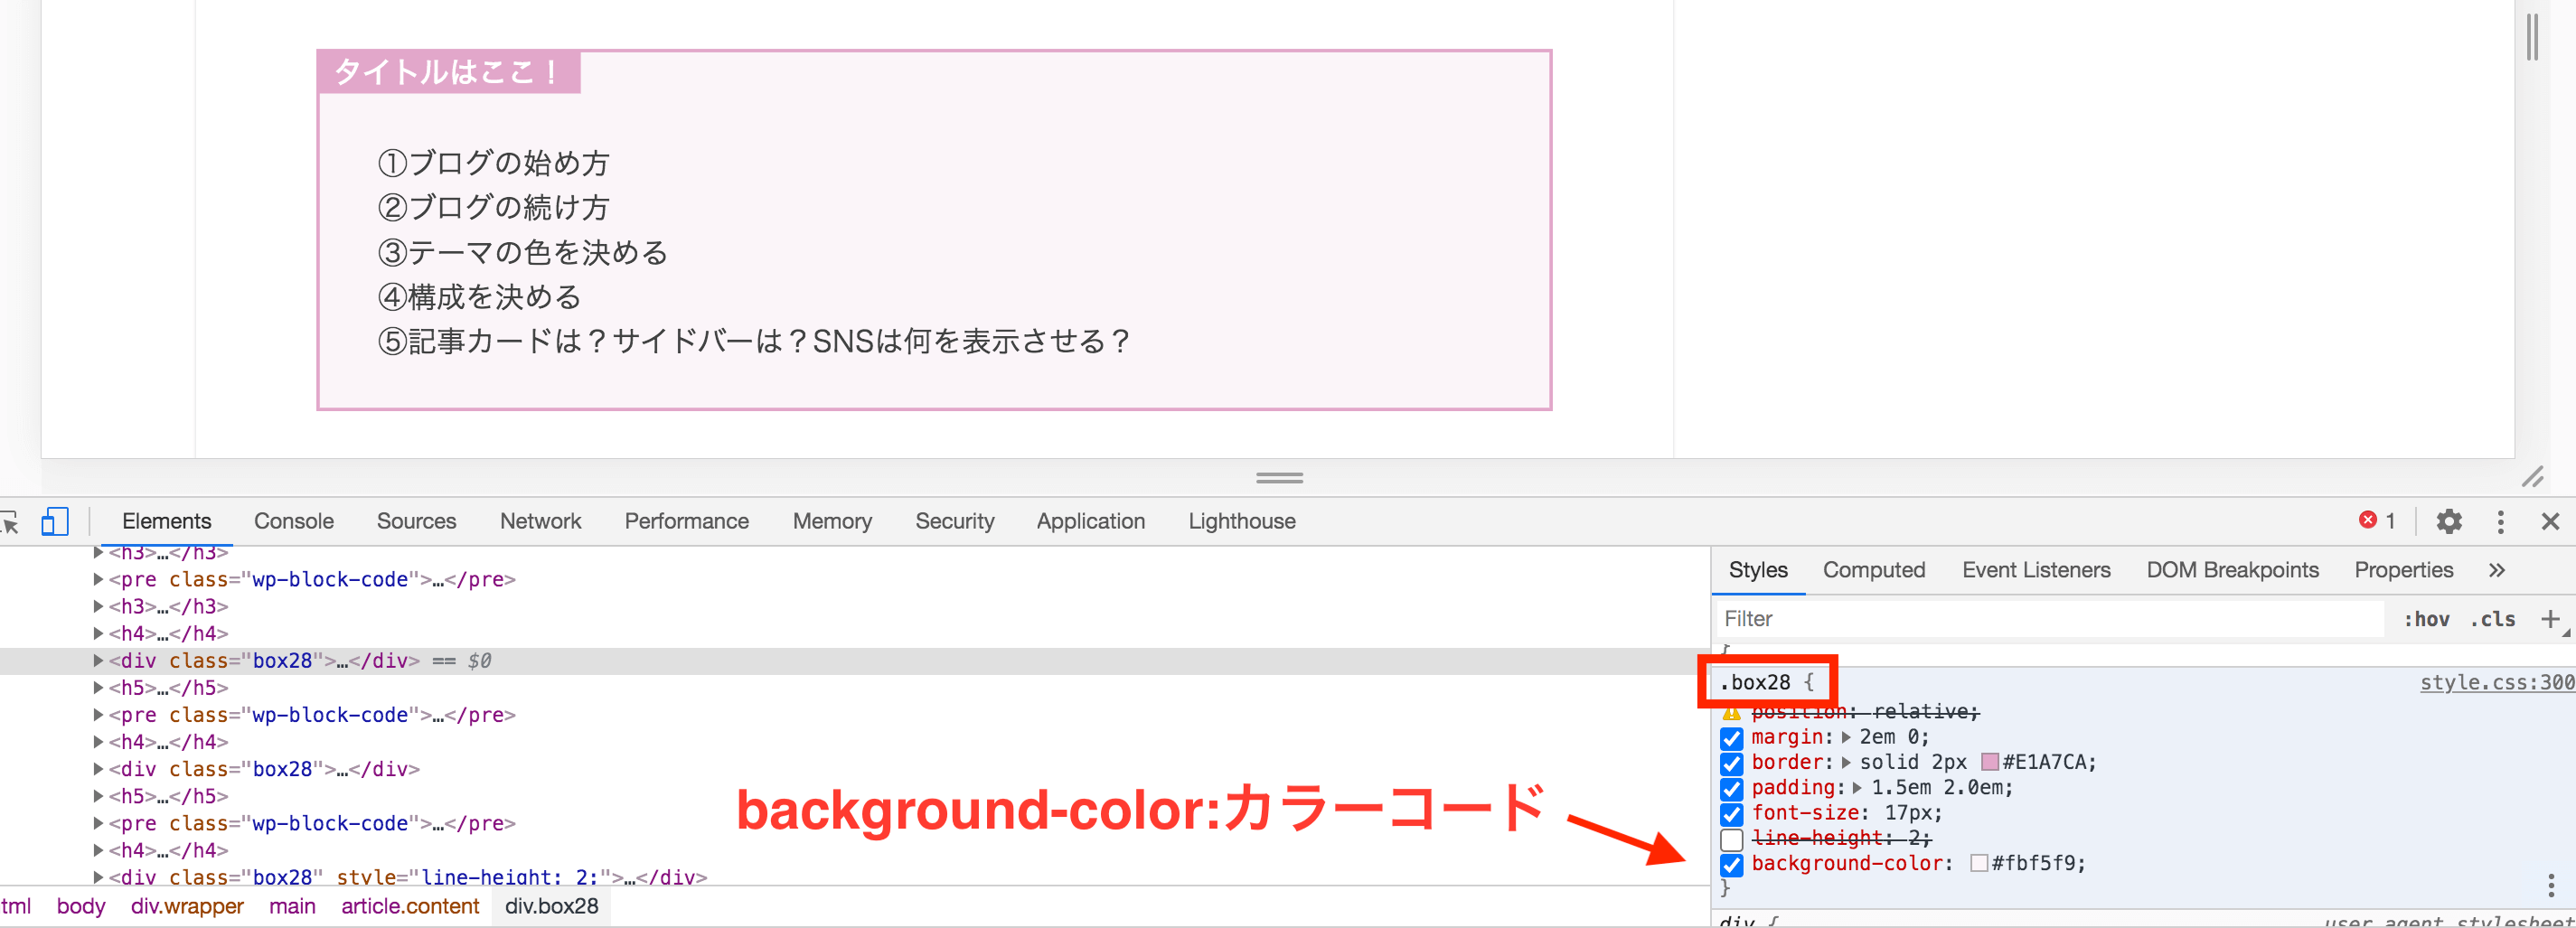This screenshot has height=928, width=2576.
Task: Open the Lighthouse tab
Action: click(1241, 521)
